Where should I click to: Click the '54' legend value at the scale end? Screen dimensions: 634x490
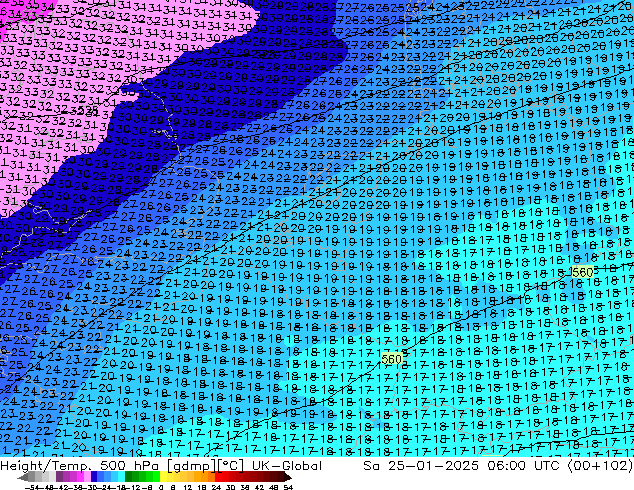click(x=288, y=487)
